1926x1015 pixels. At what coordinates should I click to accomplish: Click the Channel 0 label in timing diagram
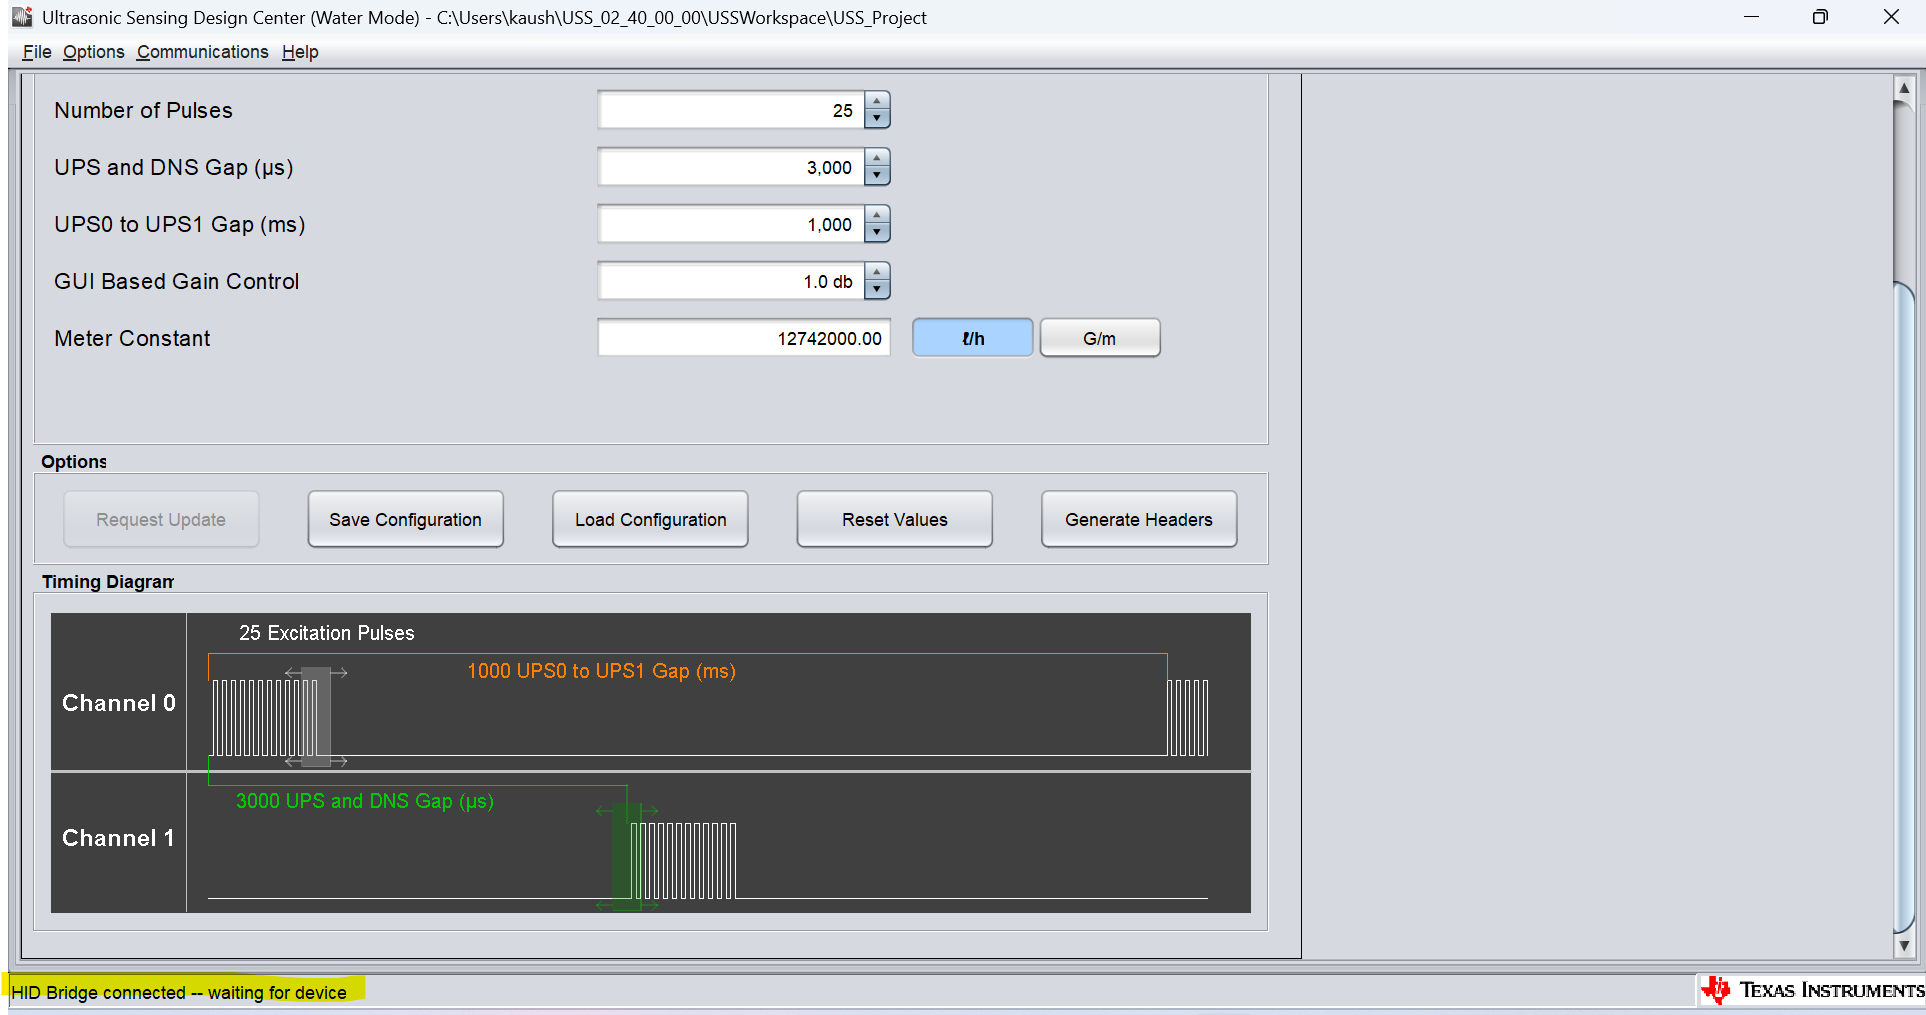(119, 703)
